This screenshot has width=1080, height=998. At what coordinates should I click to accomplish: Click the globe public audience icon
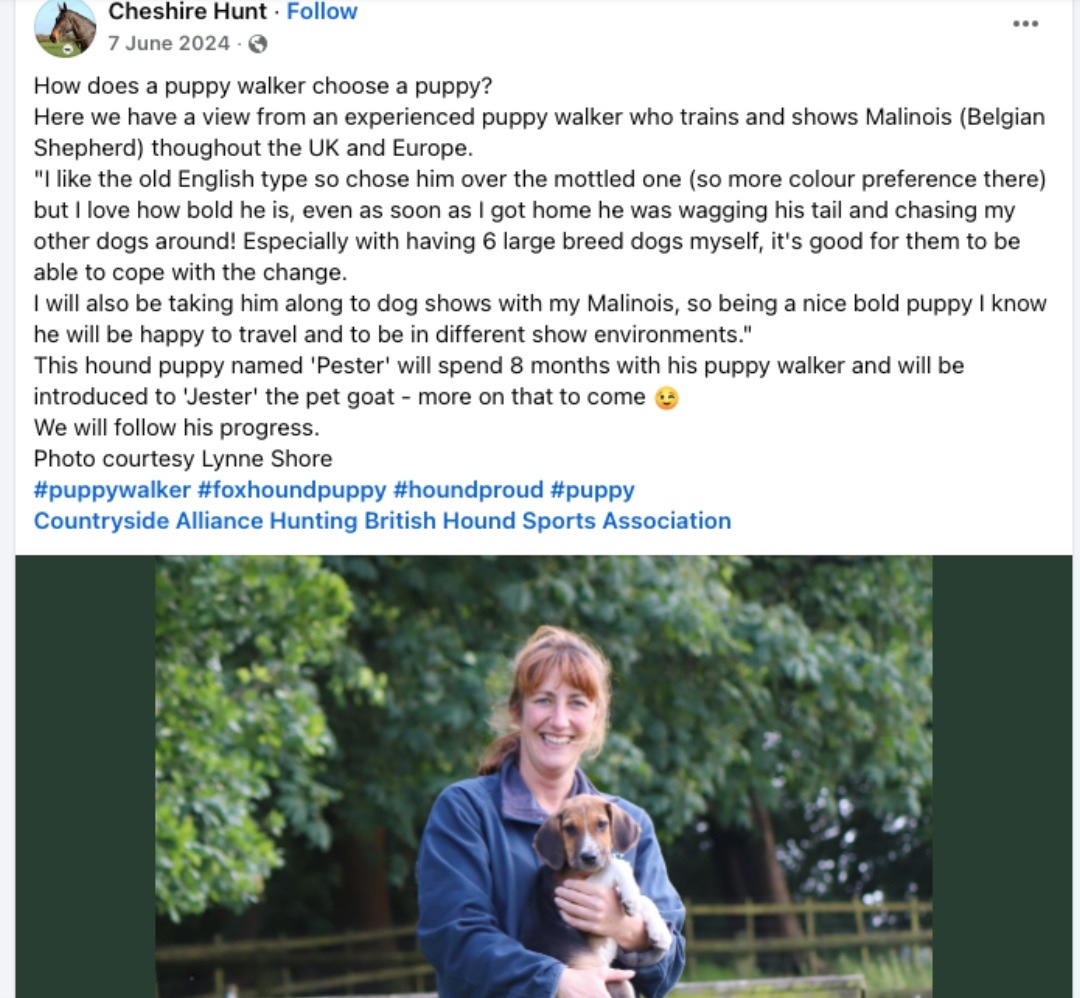pos(258,44)
